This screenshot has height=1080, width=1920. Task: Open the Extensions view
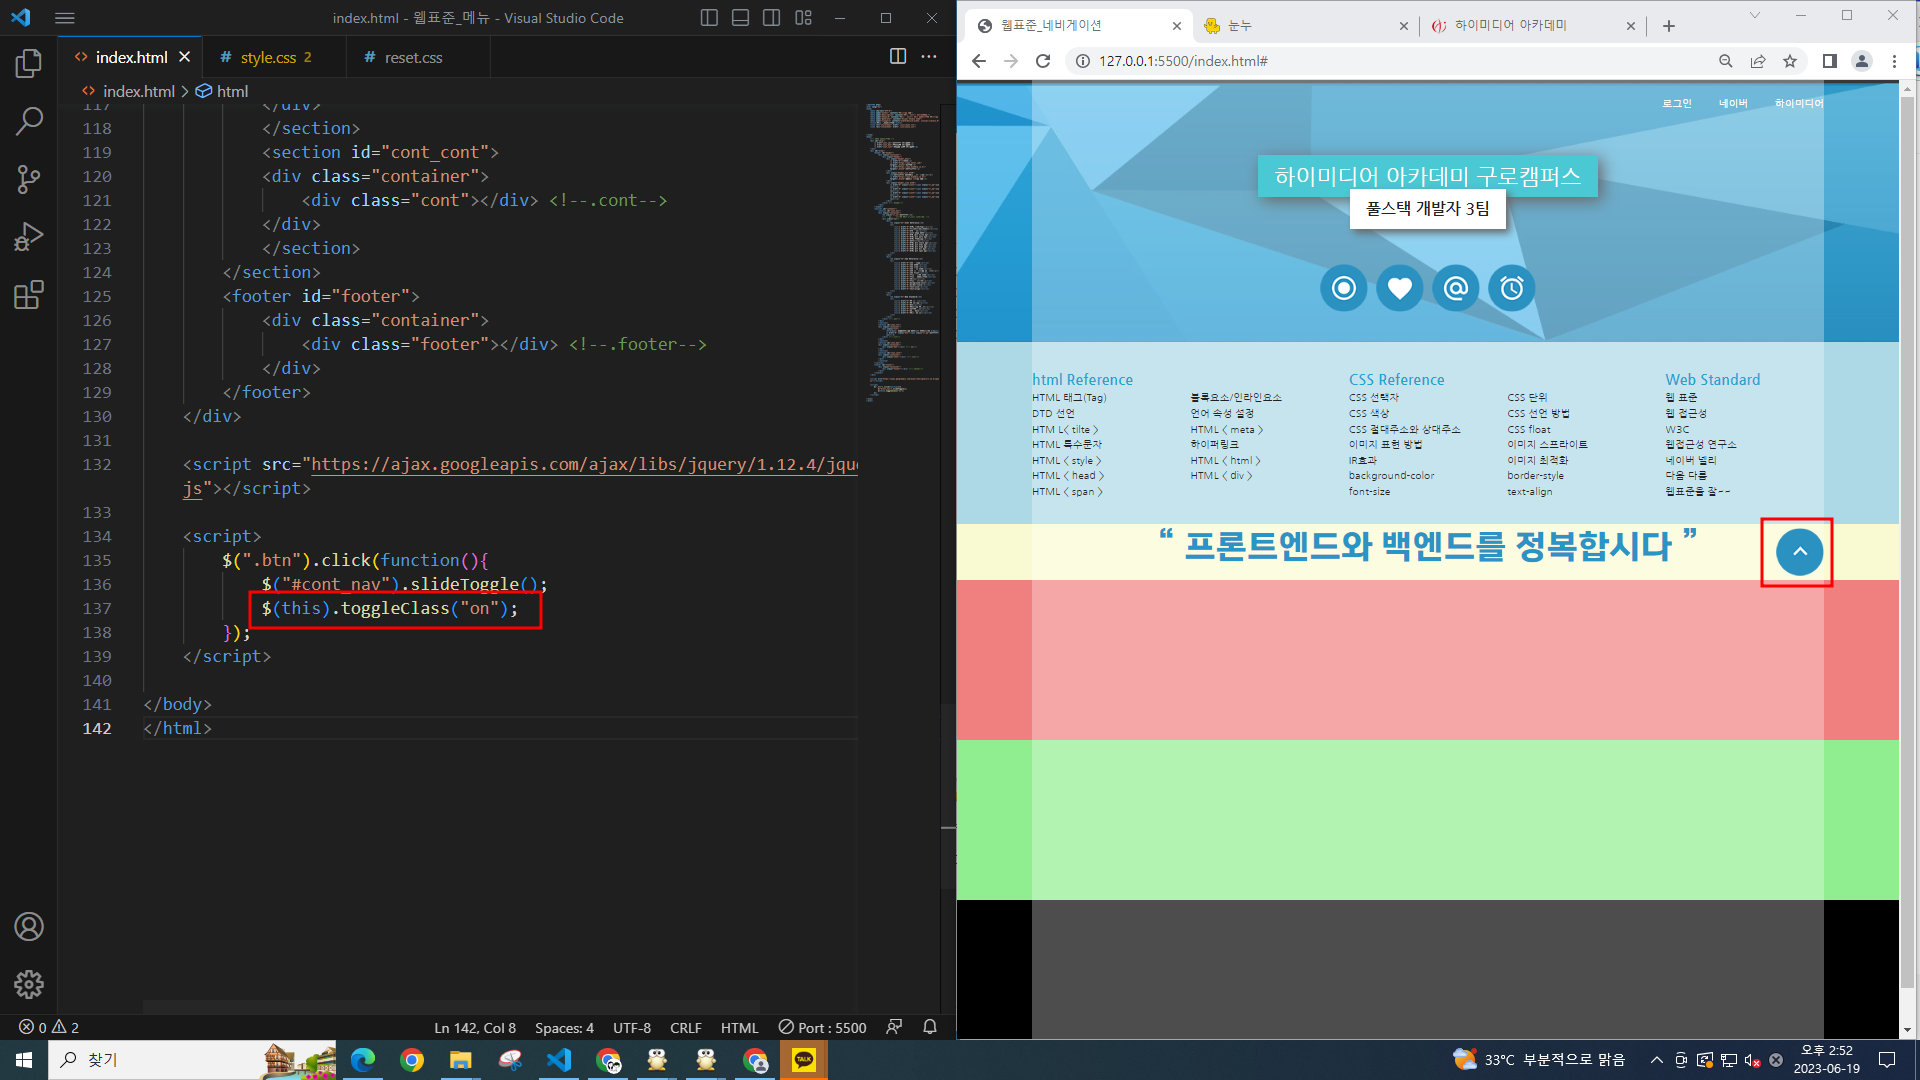coord(29,295)
